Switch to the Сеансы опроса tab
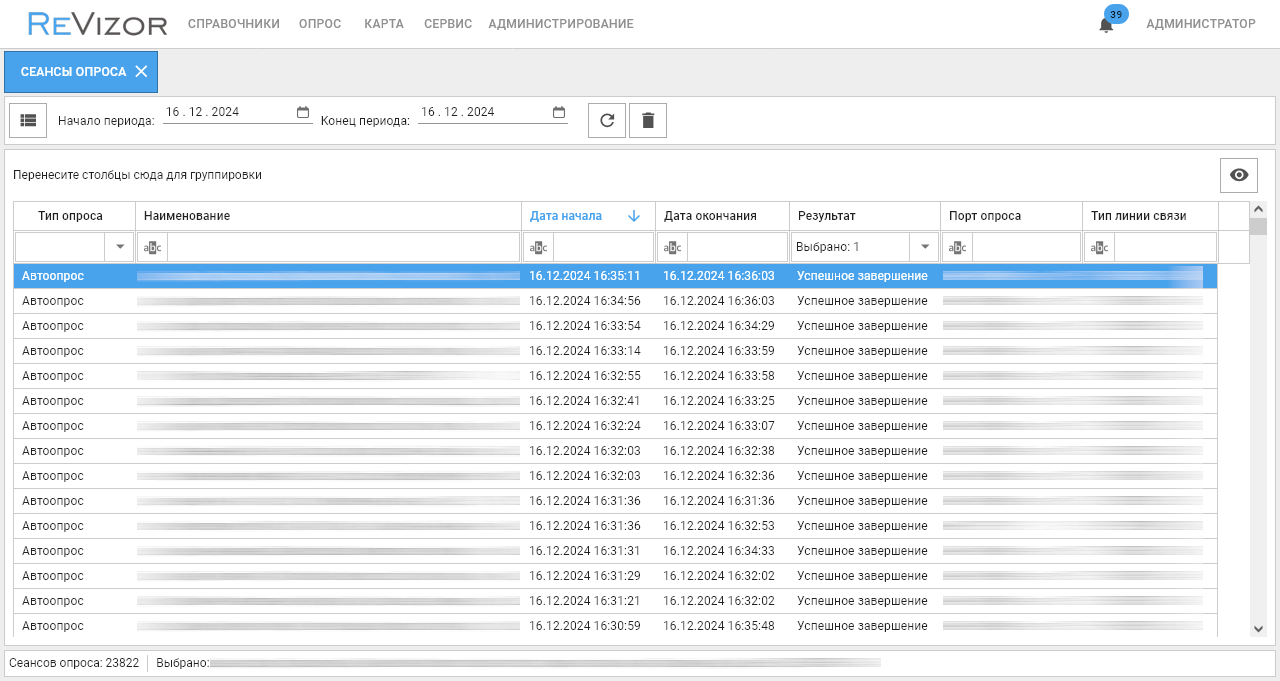 click(74, 72)
